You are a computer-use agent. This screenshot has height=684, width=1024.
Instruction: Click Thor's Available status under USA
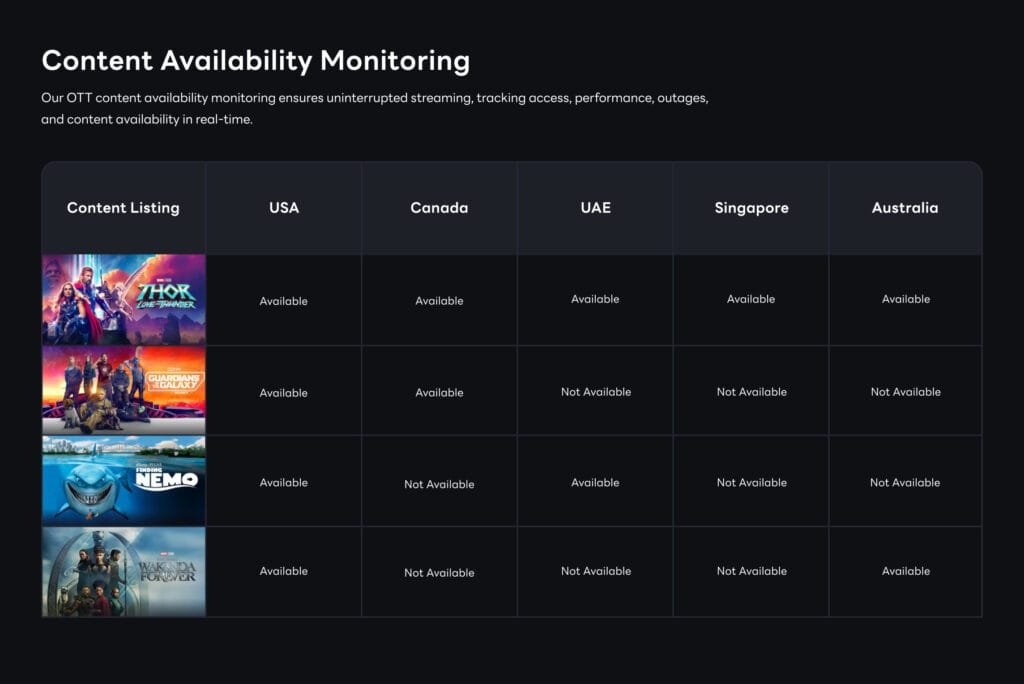(x=284, y=300)
